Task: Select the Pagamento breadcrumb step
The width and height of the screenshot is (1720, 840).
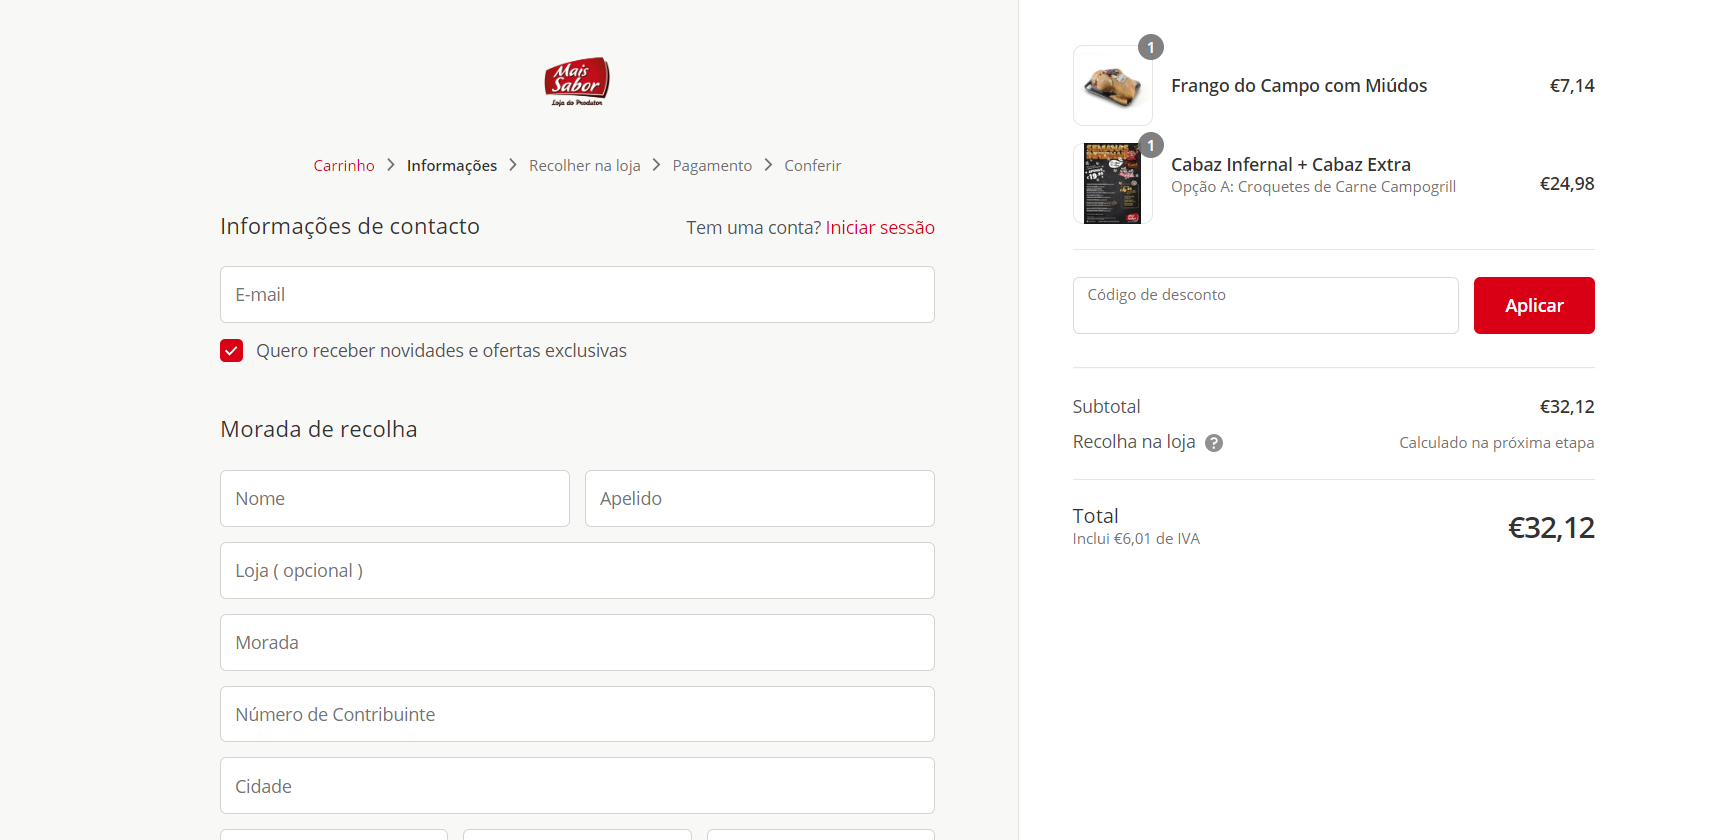Action: 712,166
